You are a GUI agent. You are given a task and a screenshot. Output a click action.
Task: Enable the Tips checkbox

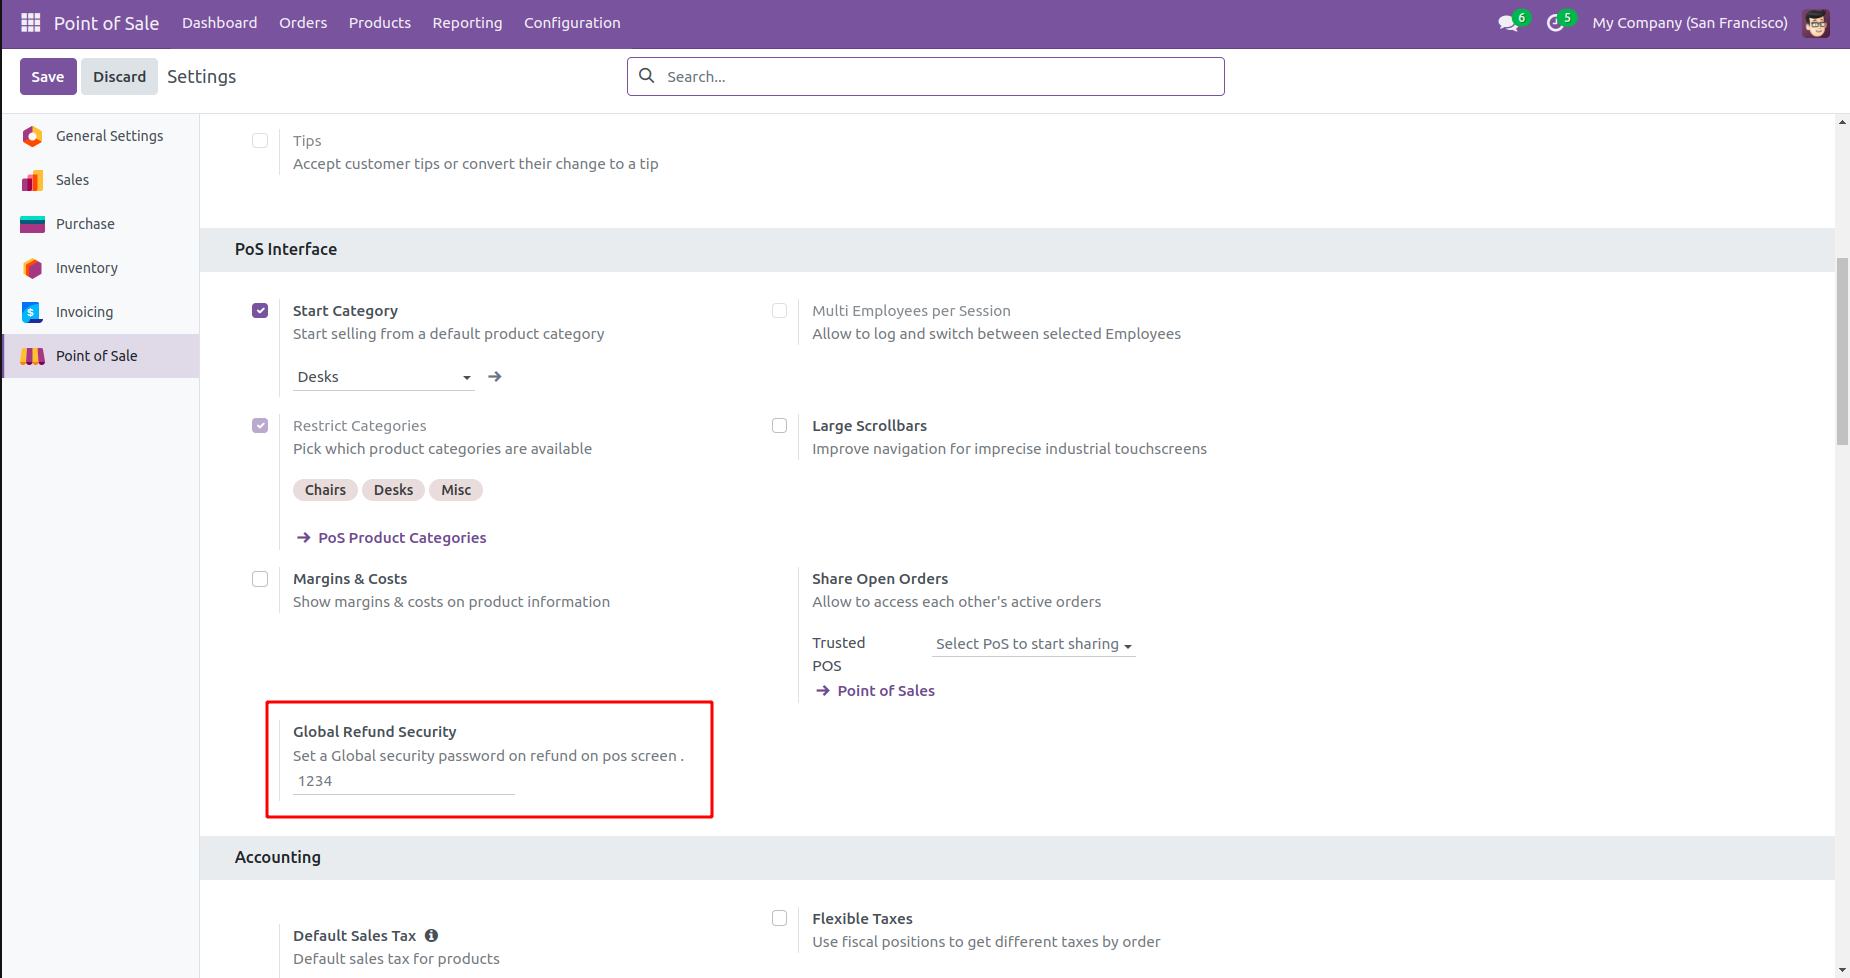click(x=260, y=141)
